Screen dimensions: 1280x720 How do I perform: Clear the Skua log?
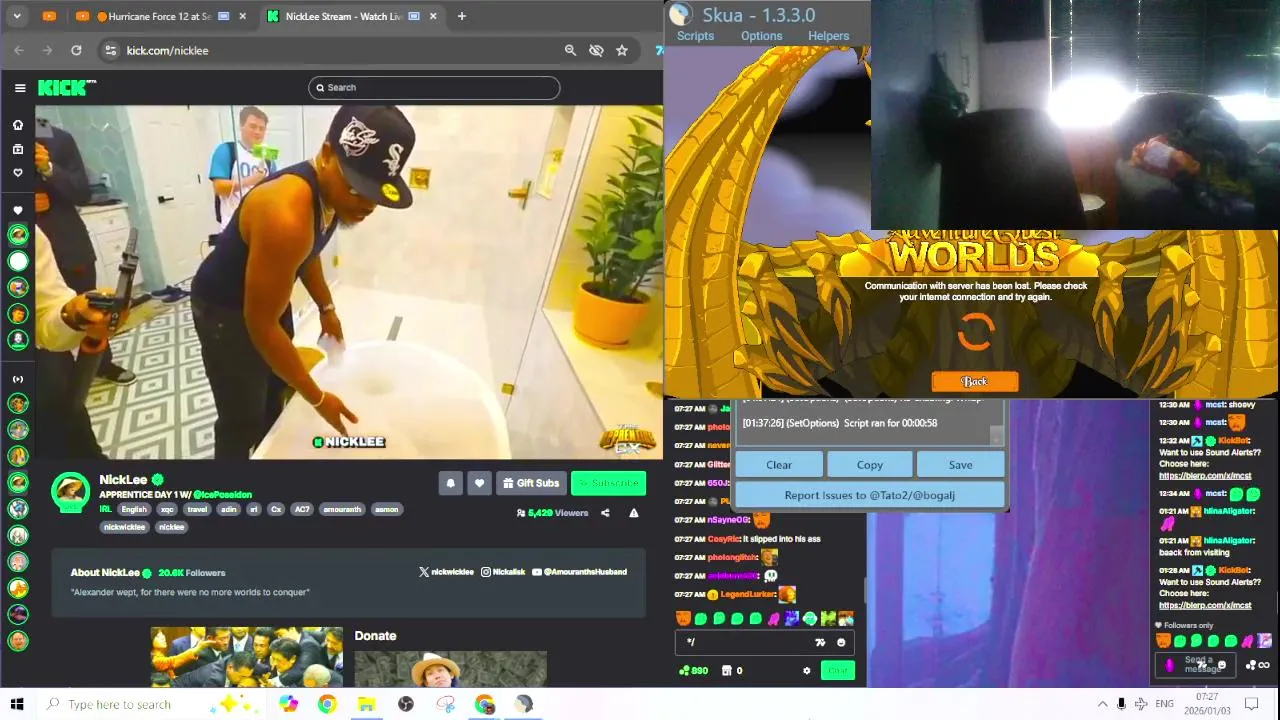coord(779,465)
